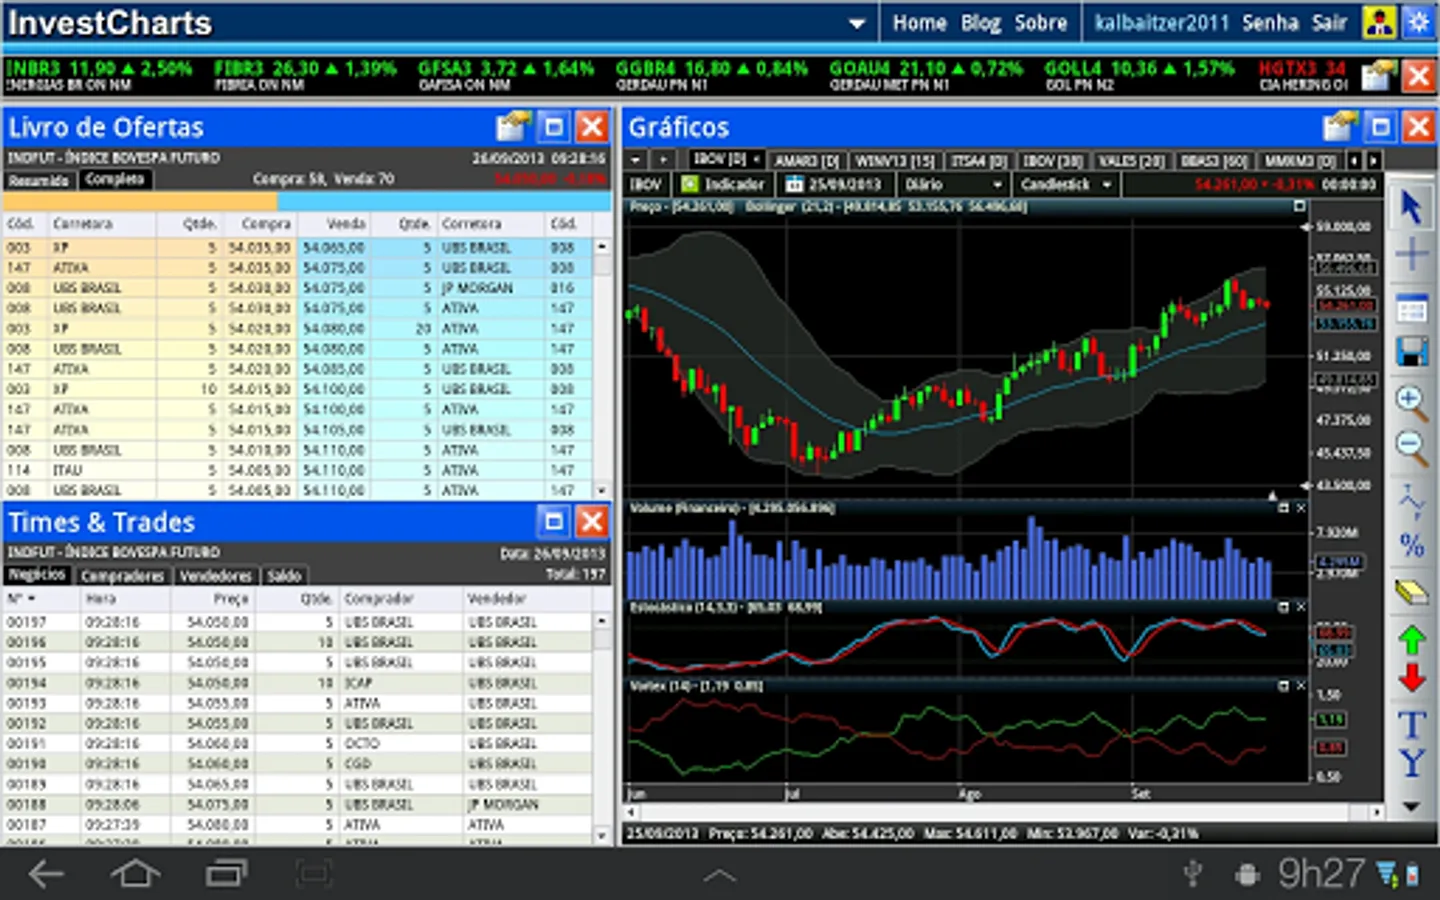Open the Home link in header
The width and height of the screenshot is (1440, 900).
coord(919,23)
